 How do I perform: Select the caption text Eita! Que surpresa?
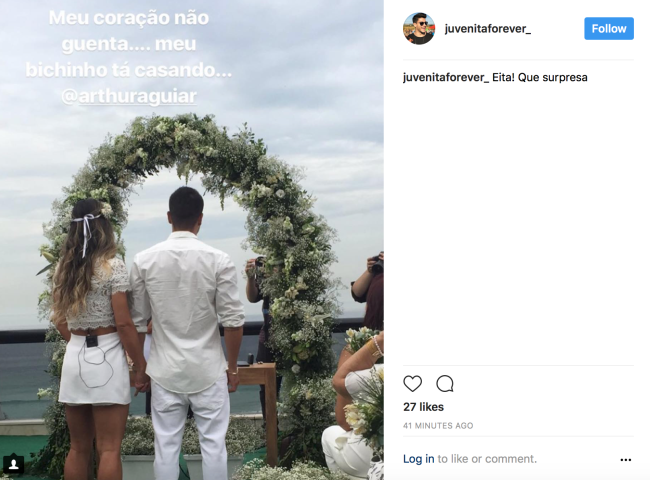[540, 78]
